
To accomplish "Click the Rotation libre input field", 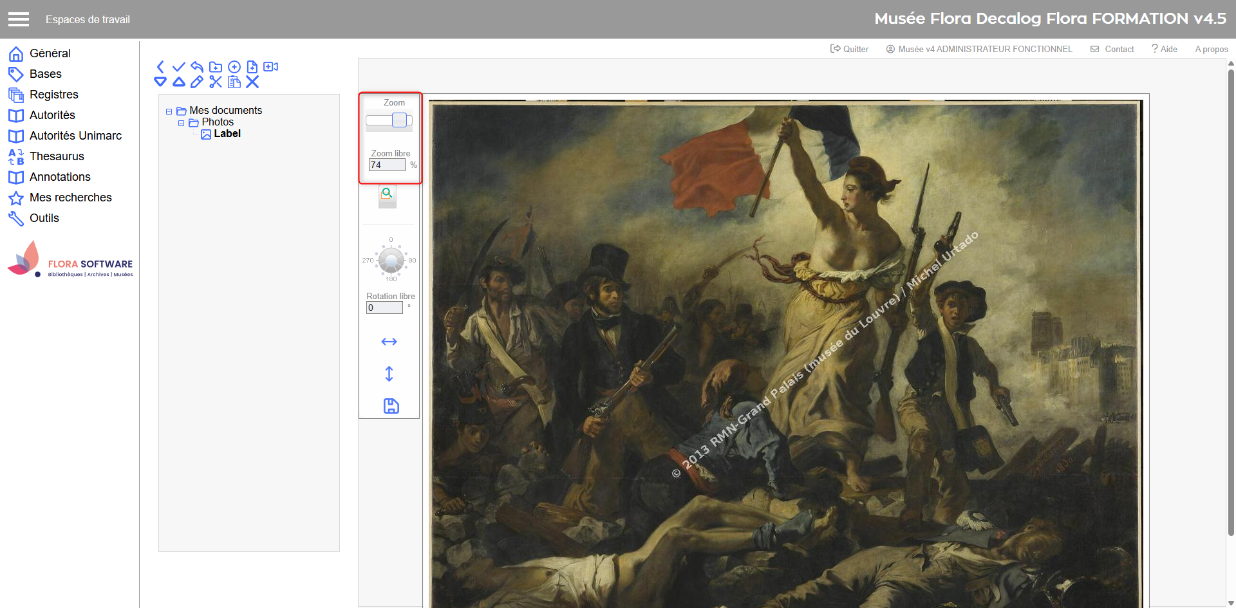I will (x=384, y=308).
